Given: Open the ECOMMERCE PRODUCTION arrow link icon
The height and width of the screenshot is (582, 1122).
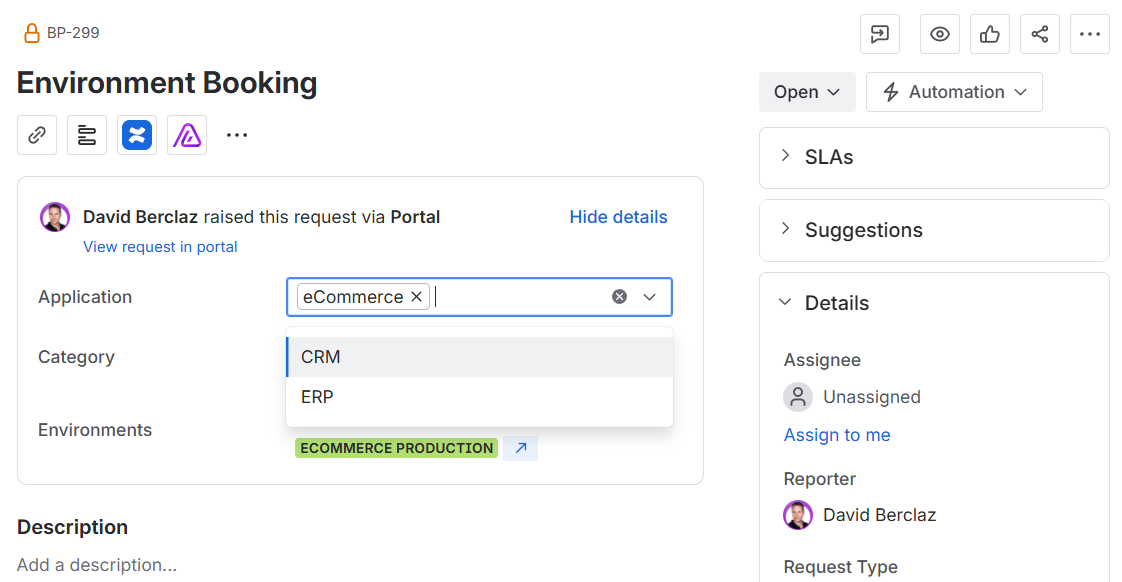Looking at the screenshot, I should (x=521, y=448).
